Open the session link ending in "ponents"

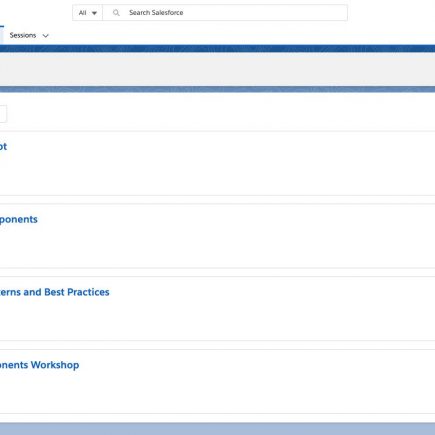click(x=18, y=219)
